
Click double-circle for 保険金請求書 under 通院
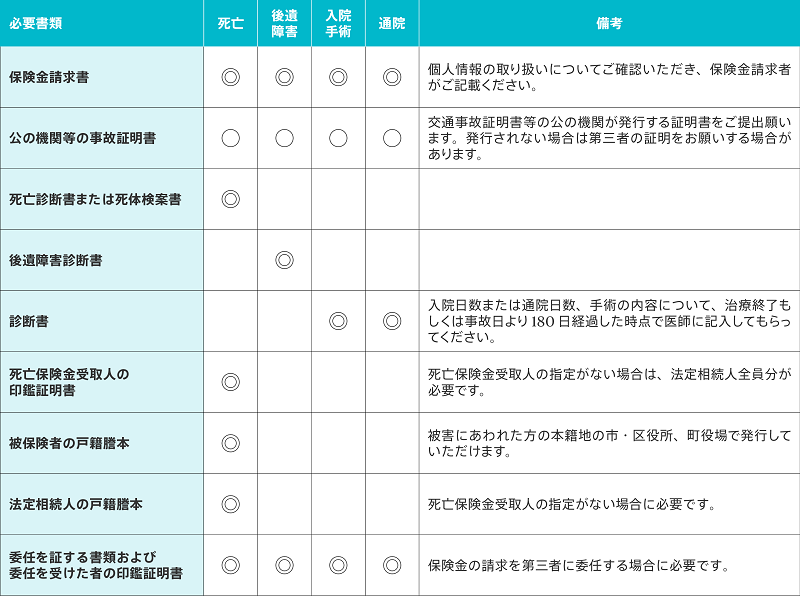click(x=392, y=77)
